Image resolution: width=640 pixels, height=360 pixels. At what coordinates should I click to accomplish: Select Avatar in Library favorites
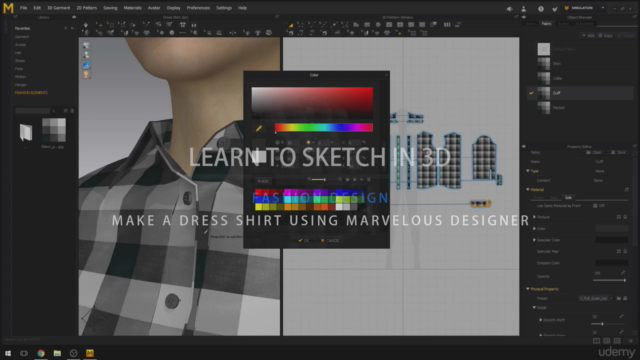[20, 45]
